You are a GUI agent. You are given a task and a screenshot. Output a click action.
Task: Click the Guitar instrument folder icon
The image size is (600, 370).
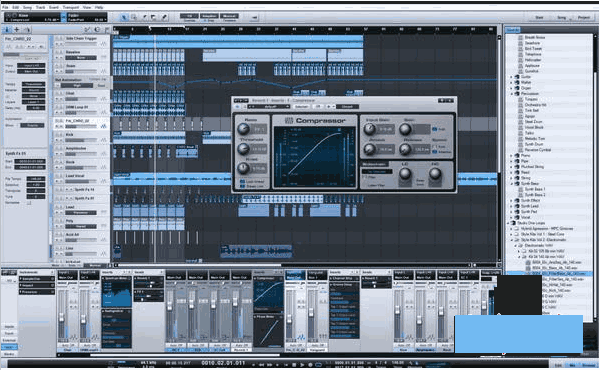[x=517, y=77]
